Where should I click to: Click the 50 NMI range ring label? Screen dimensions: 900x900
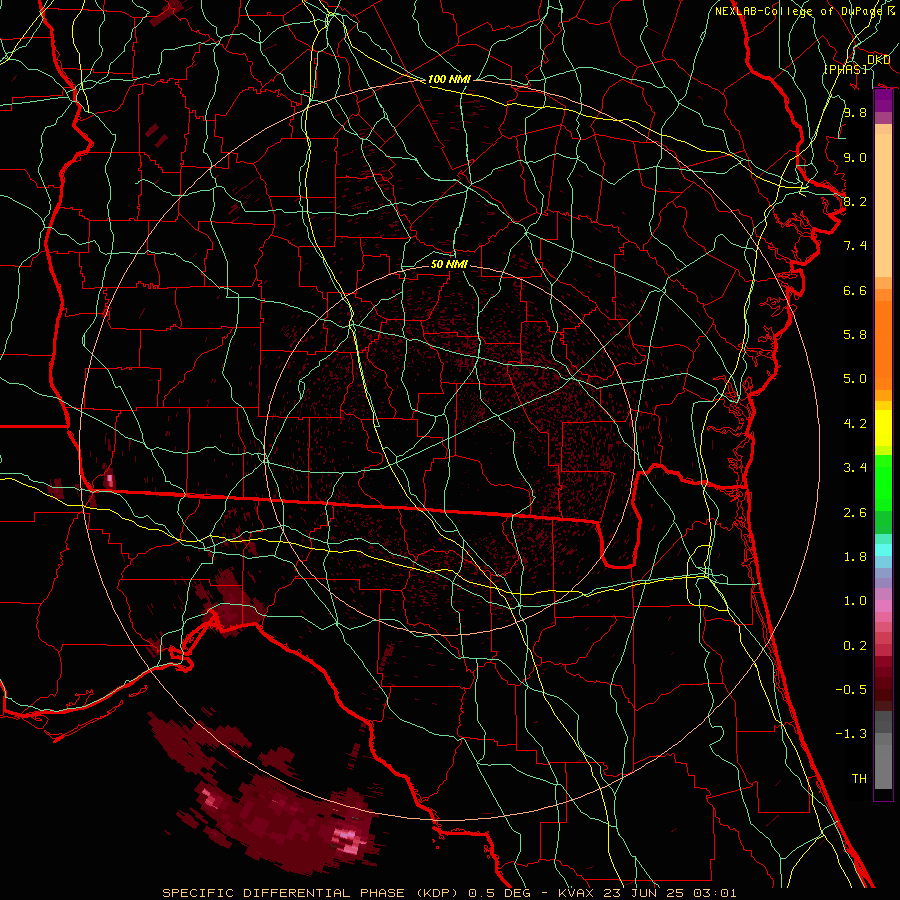(449, 264)
